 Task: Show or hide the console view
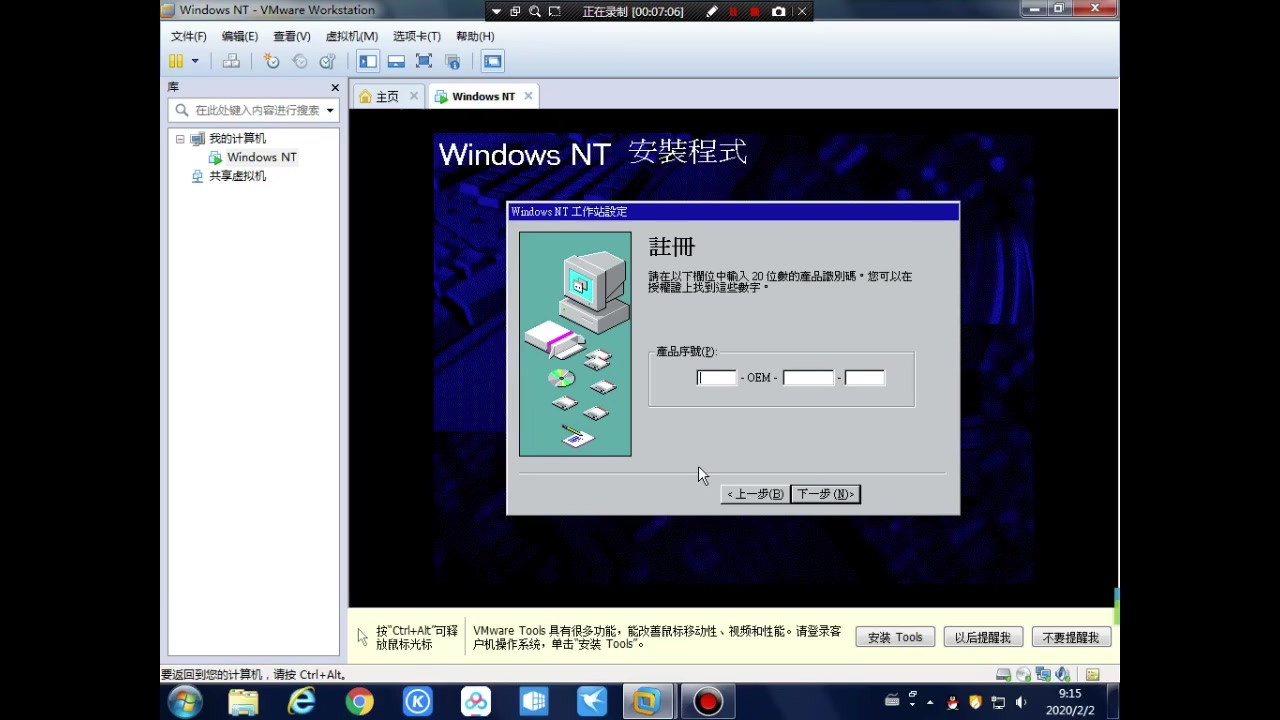[492, 61]
